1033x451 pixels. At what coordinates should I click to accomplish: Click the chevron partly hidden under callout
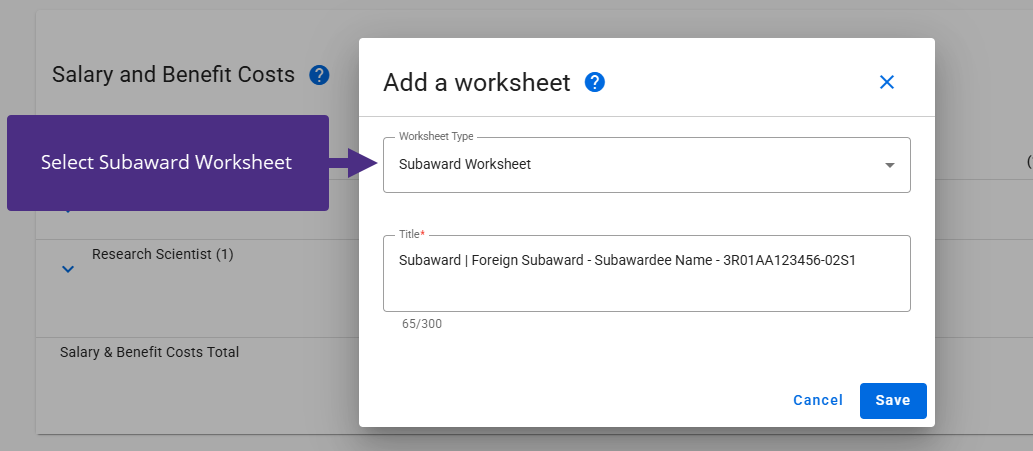[68, 210]
